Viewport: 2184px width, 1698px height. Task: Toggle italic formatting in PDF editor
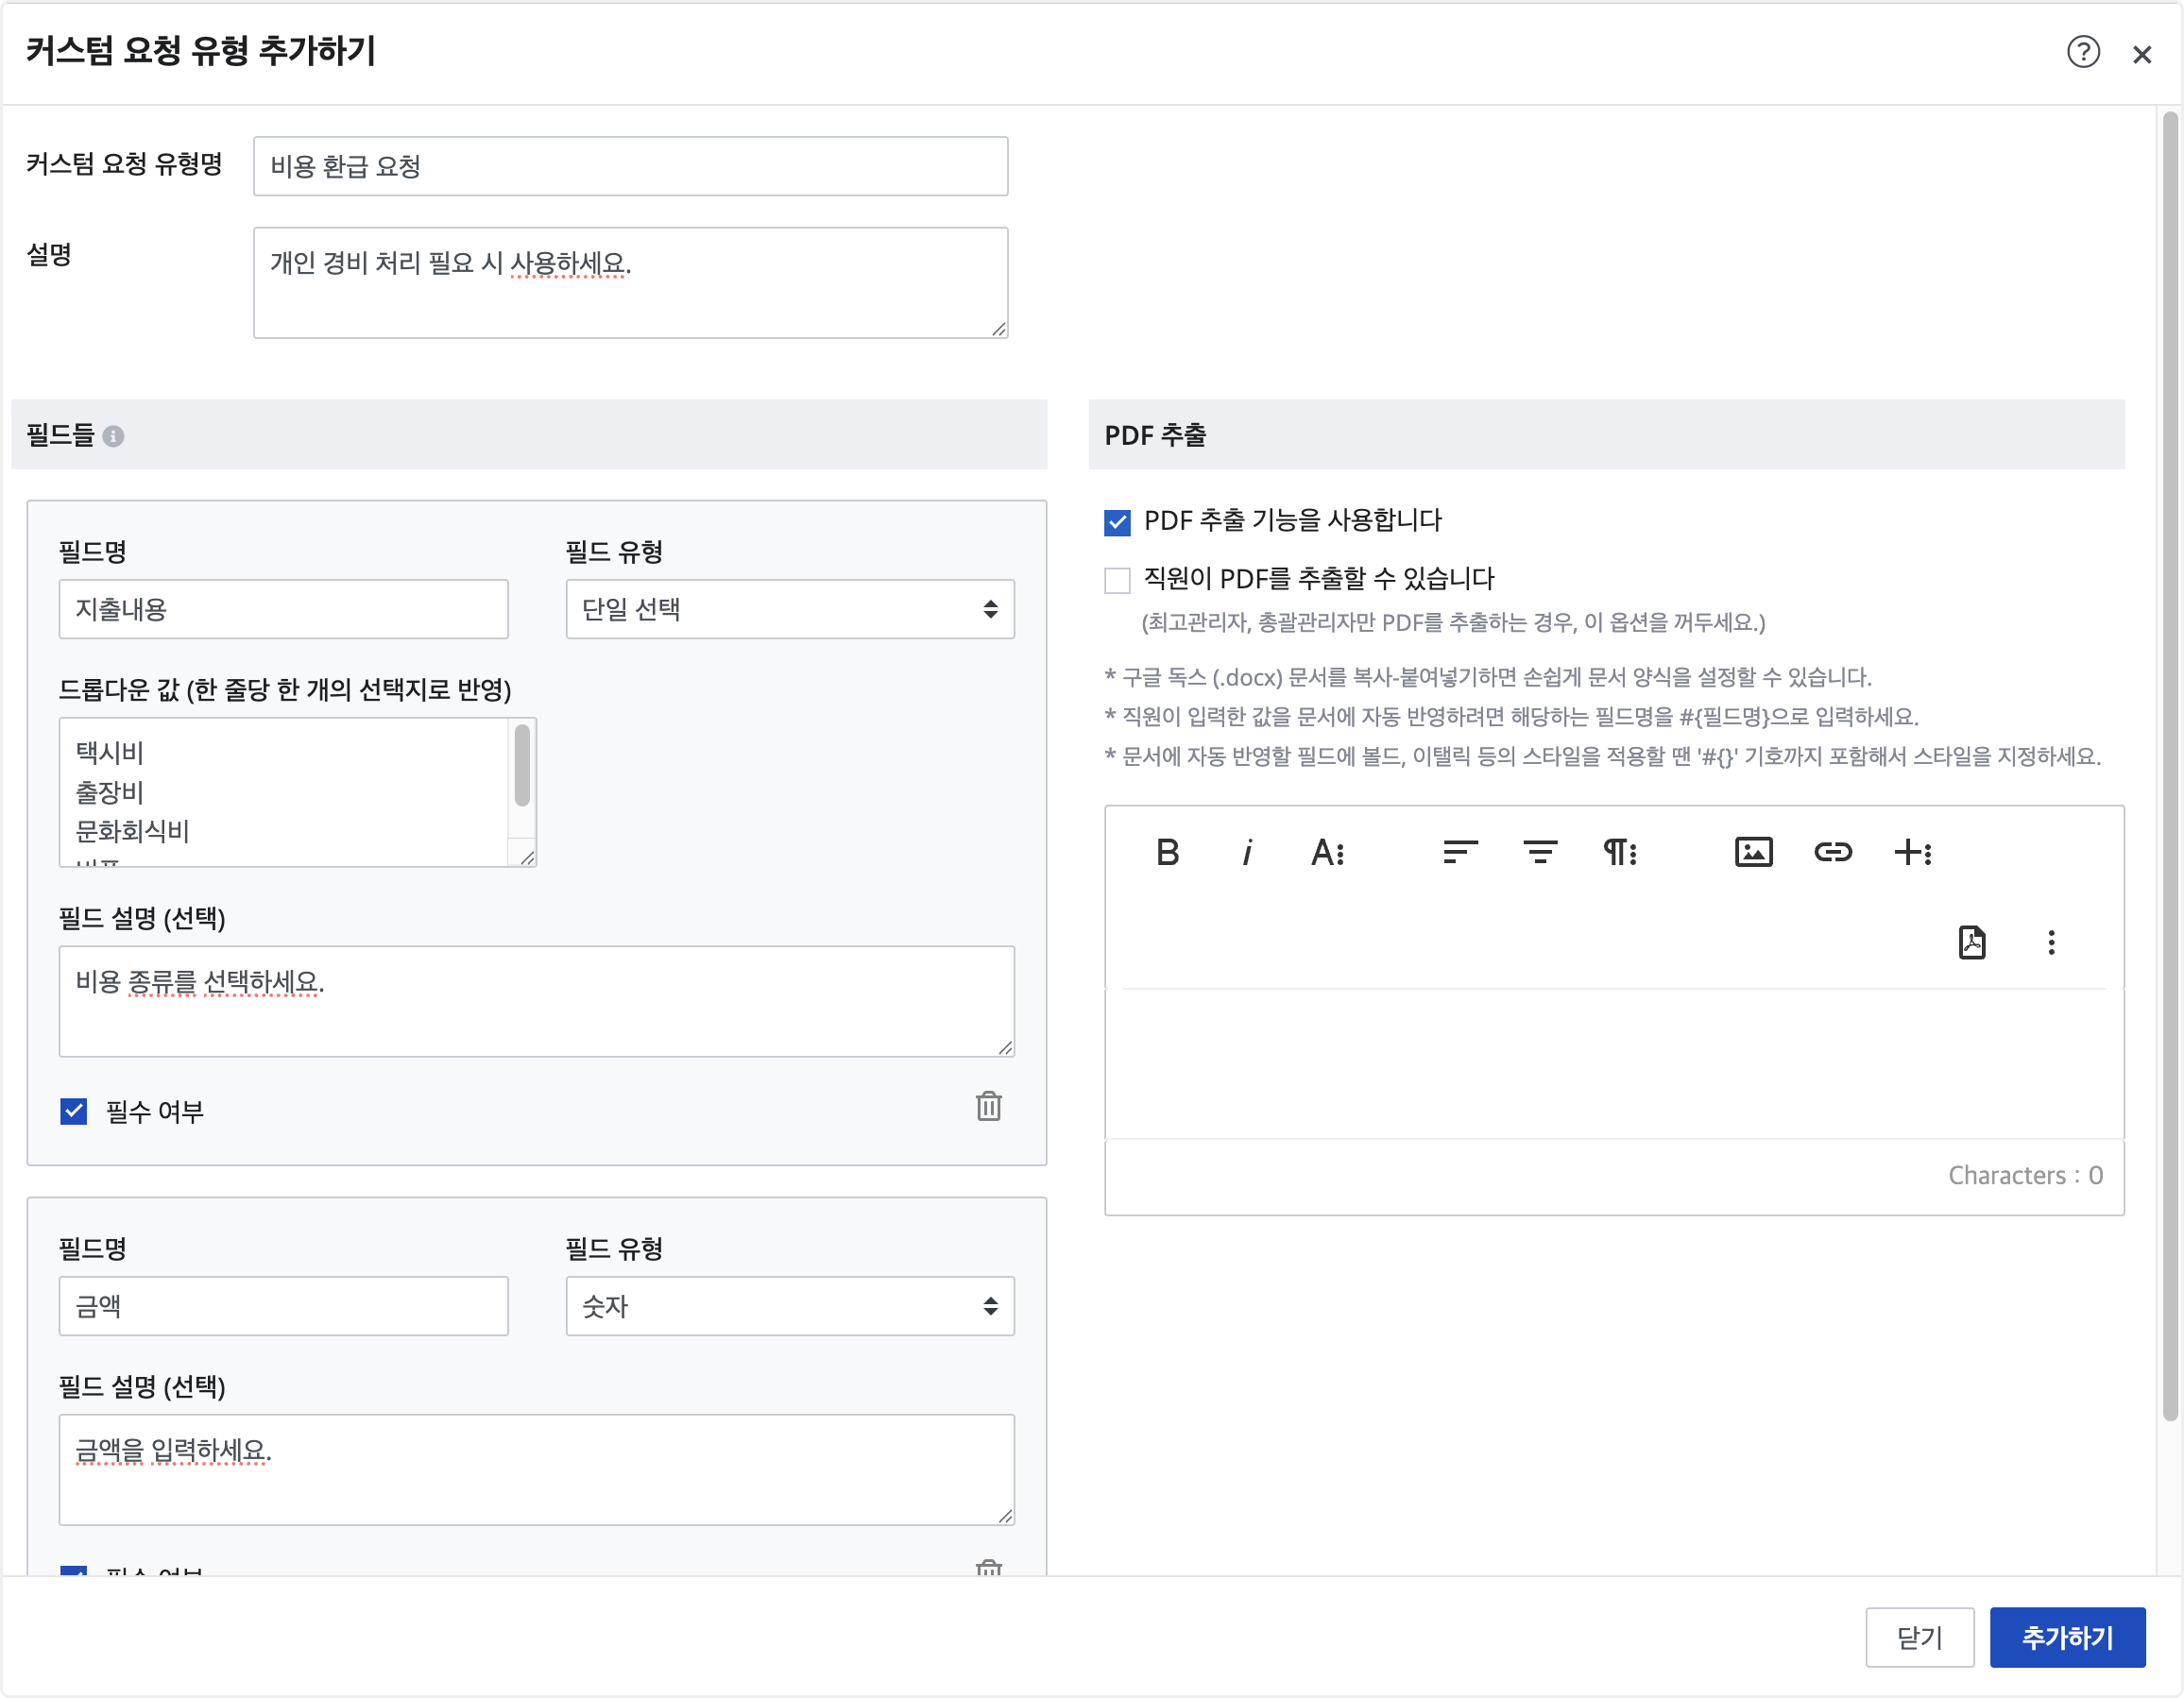(x=1246, y=852)
